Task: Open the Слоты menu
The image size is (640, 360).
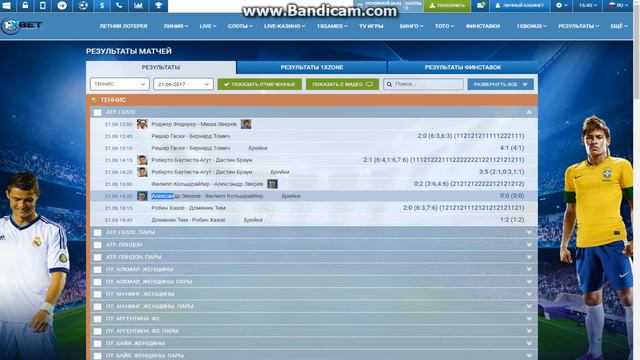Action: pyautogui.click(x=240, y=26)
